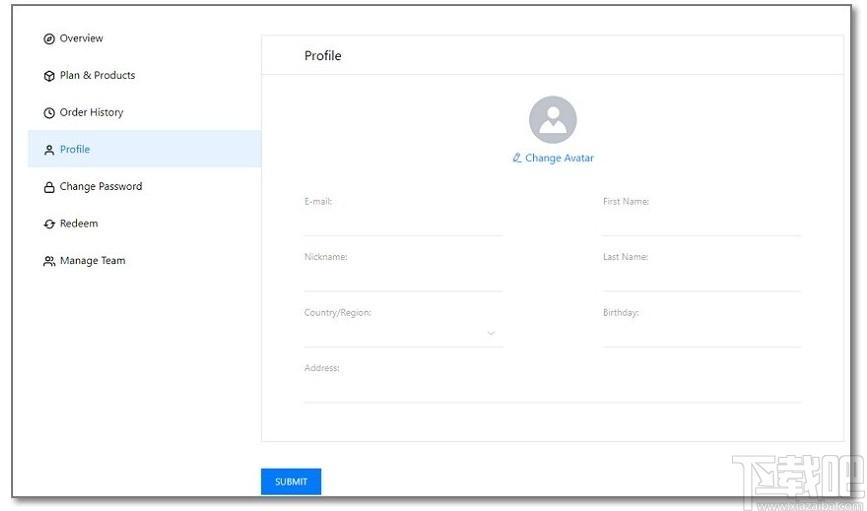Viewport: 867px width, 511px height.
Task: Select the Profile menu item
Action: [x=144, y=149]
